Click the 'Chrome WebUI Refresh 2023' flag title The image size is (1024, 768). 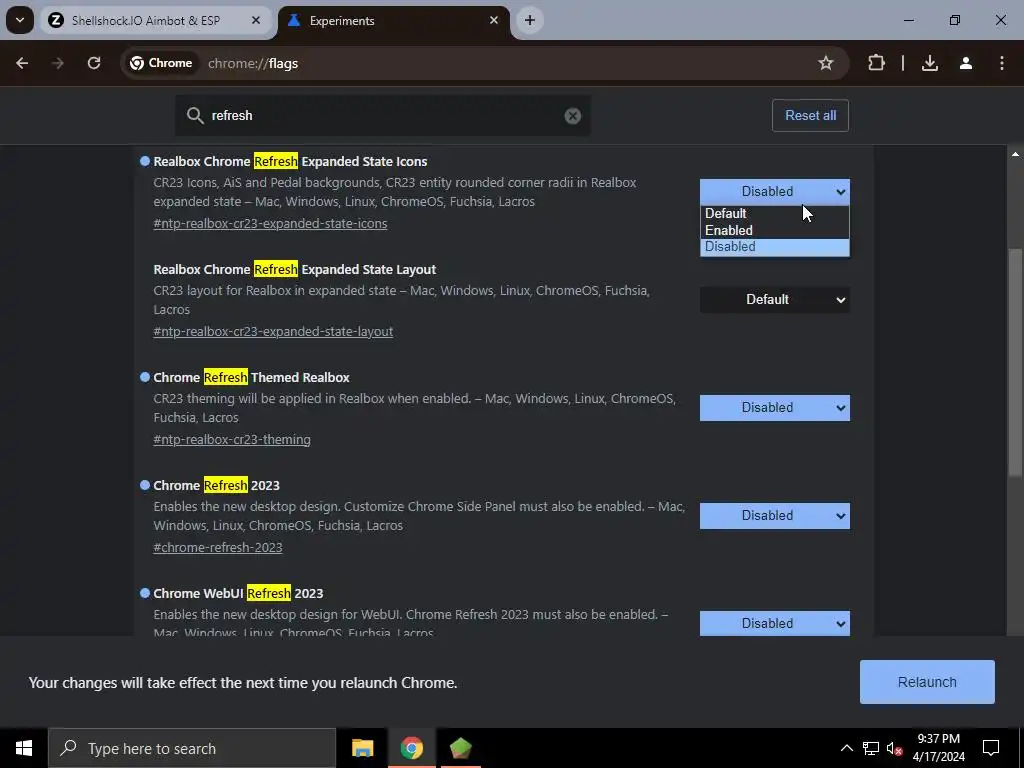click(238, 594)
